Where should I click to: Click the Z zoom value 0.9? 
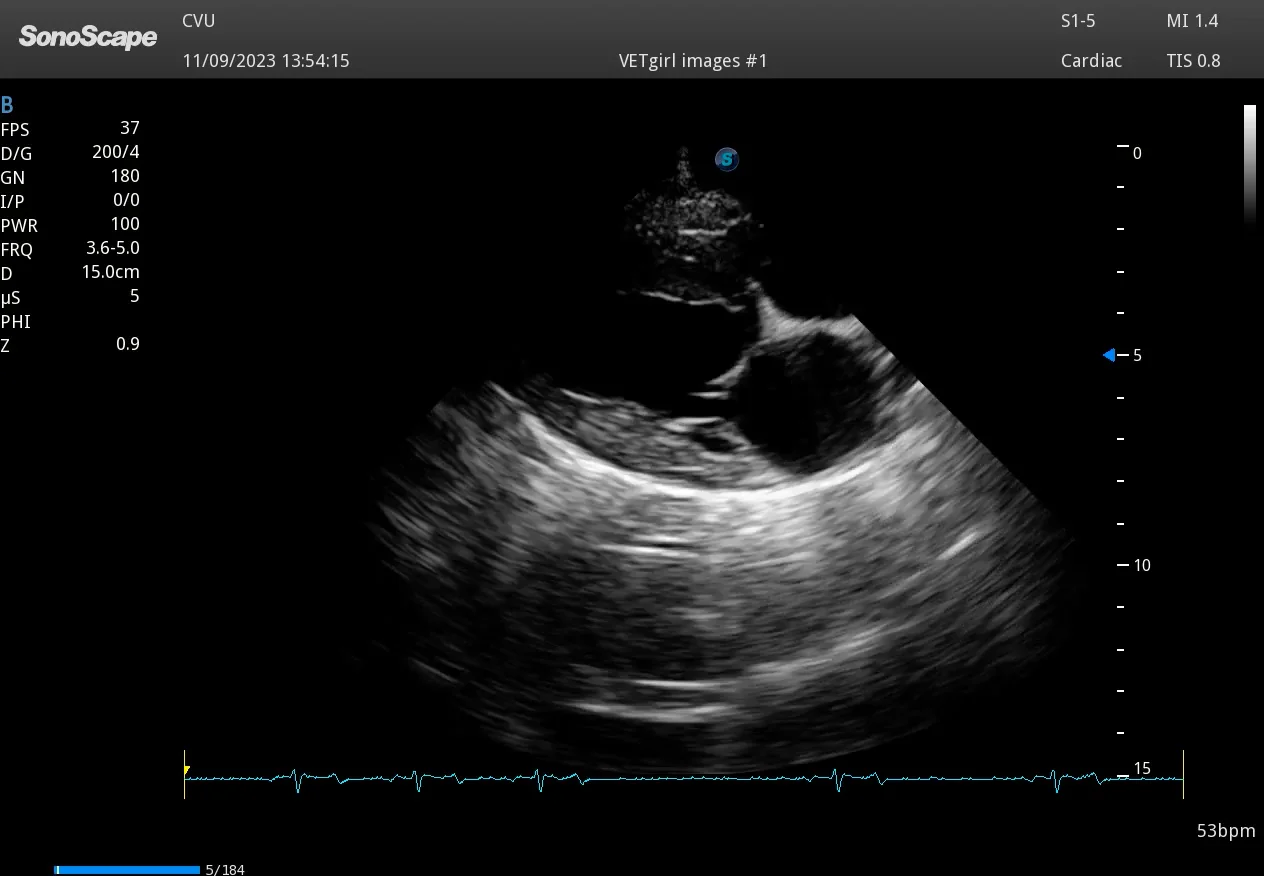click(x=128, y=344)
